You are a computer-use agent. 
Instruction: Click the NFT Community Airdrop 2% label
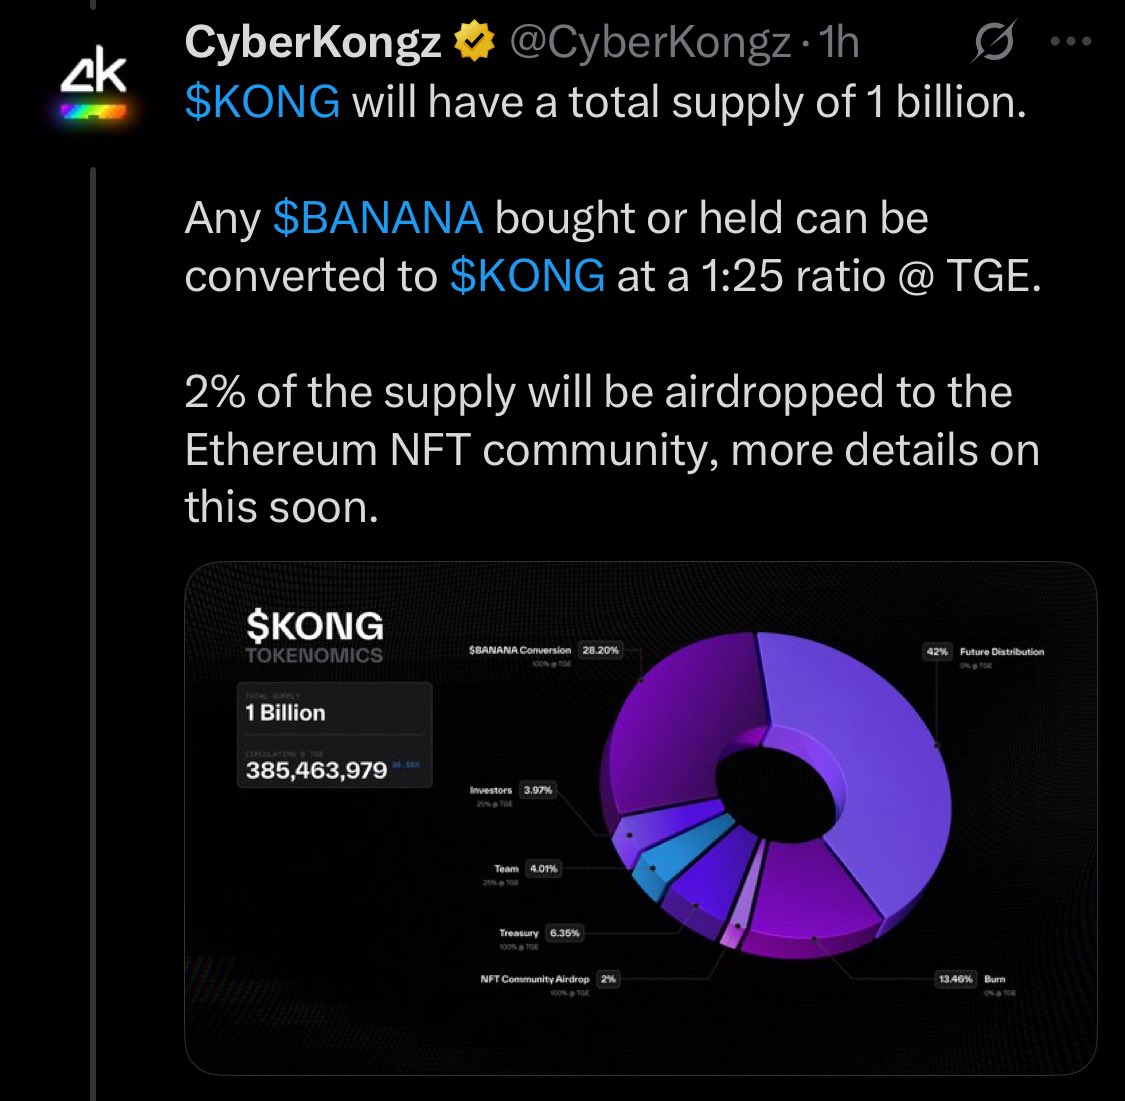click(548, 979)
